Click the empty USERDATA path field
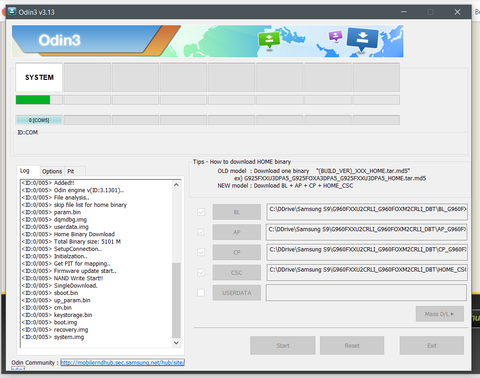 (367, 293)
